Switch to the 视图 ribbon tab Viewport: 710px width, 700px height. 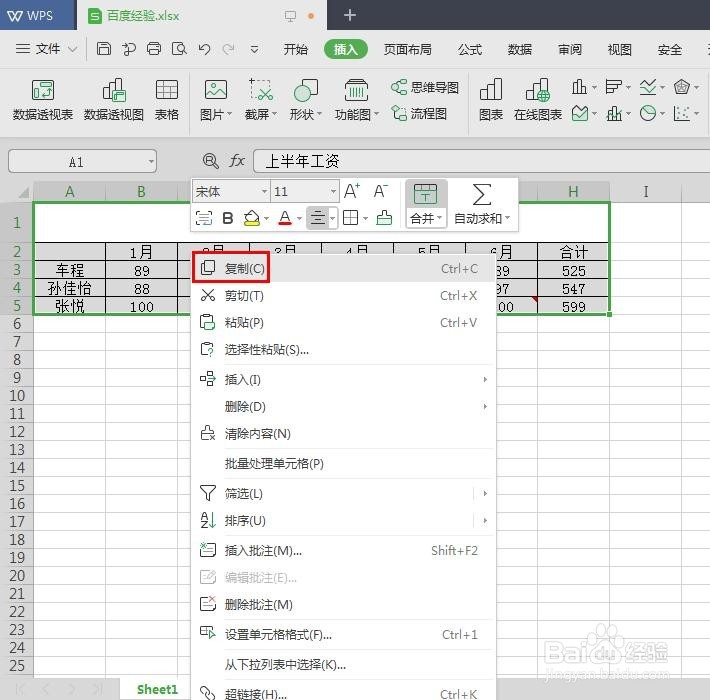pos(619,49)
